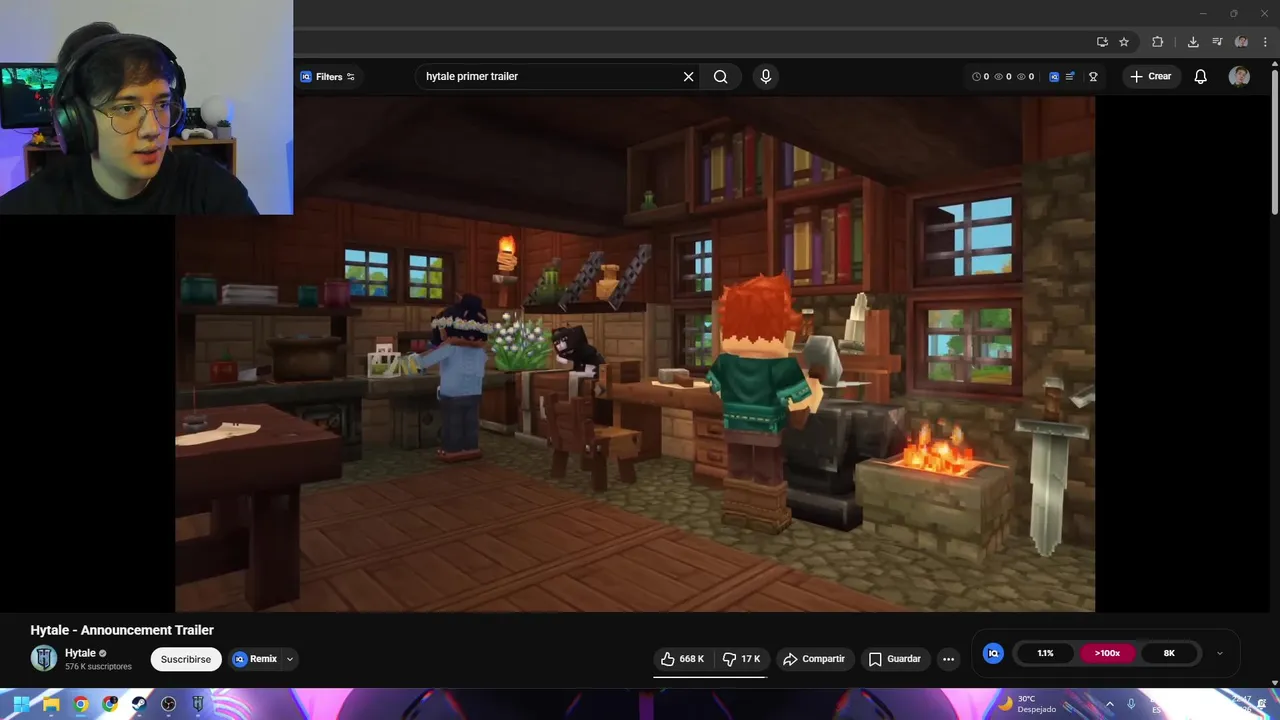Click the 576 K suscriptores text
Viewport: 1280px width, 720px height.
(x=98, y=667)
